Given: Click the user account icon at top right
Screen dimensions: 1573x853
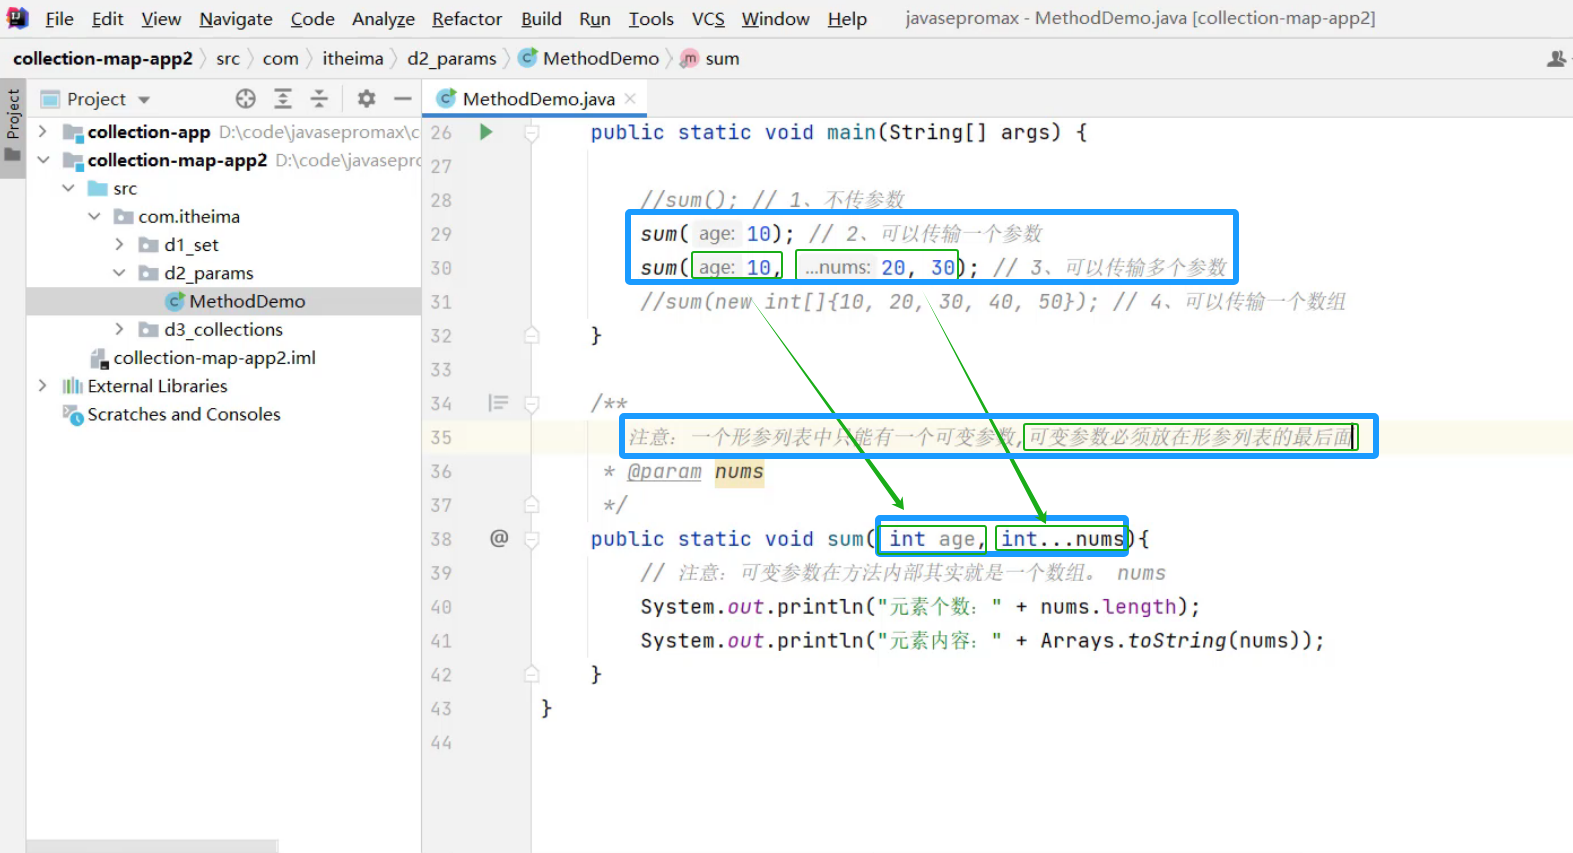Looking at the screenshot, I should click(1556, 59).
